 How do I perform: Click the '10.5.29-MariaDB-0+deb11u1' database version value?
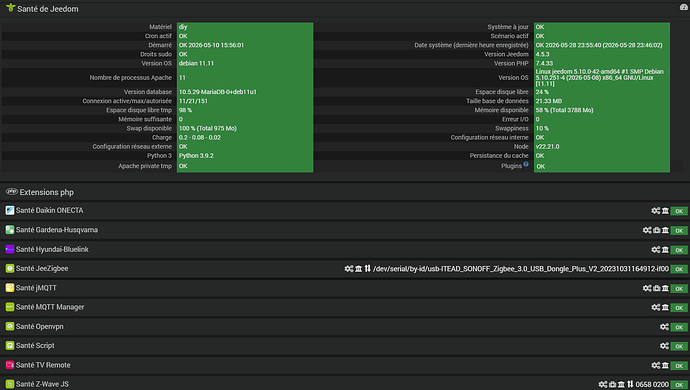[x=218, y=92]
